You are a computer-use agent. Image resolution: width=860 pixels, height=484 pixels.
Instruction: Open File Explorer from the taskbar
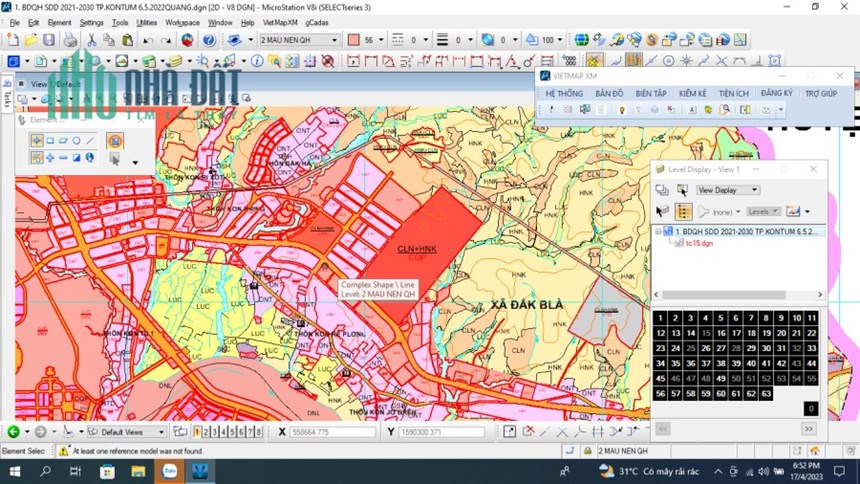coord(138,471)
